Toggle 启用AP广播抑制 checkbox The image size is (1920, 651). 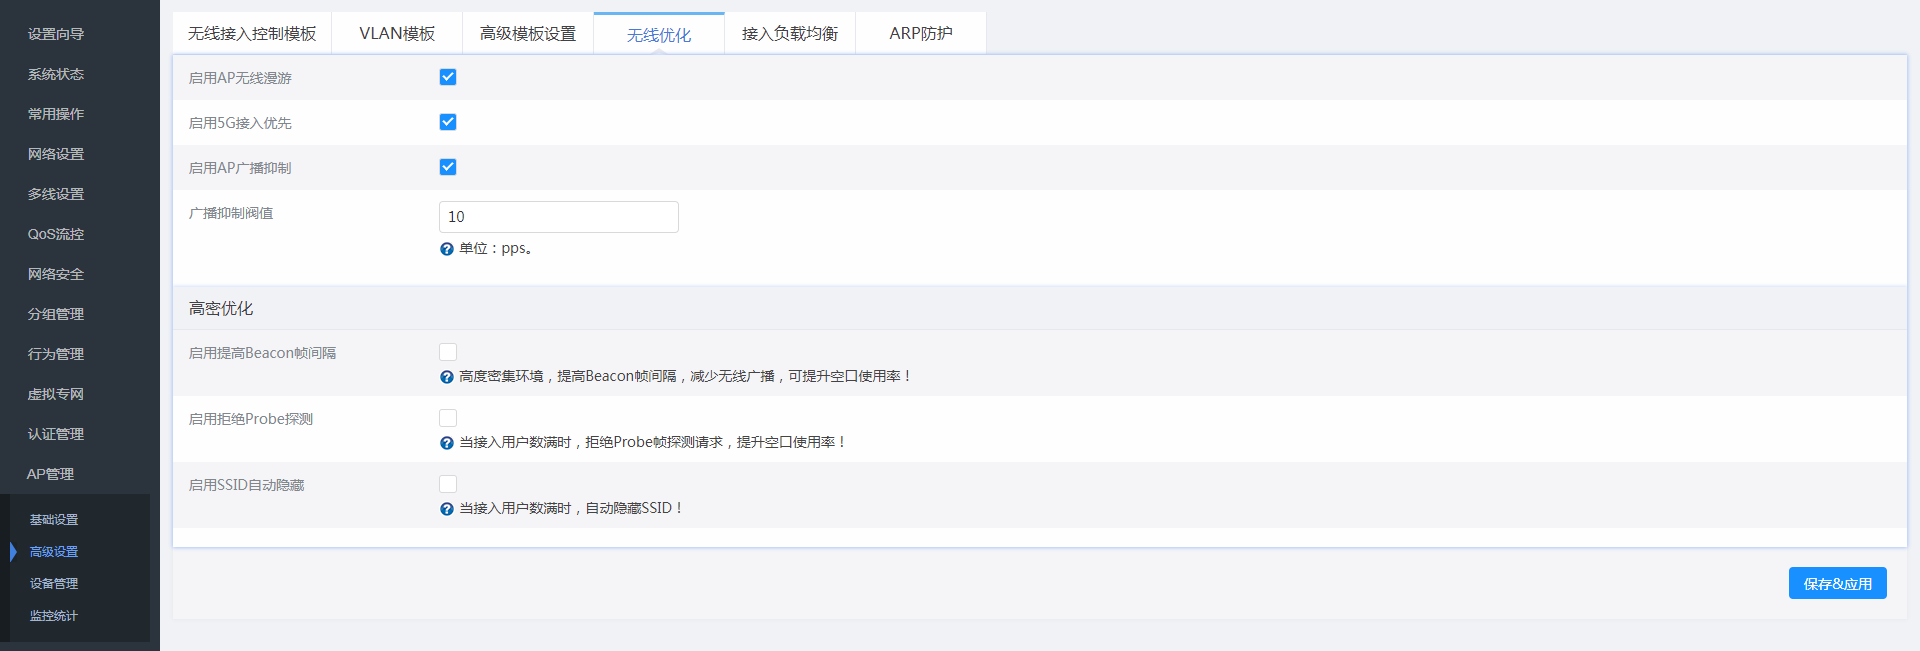click(x=448, y=167)
